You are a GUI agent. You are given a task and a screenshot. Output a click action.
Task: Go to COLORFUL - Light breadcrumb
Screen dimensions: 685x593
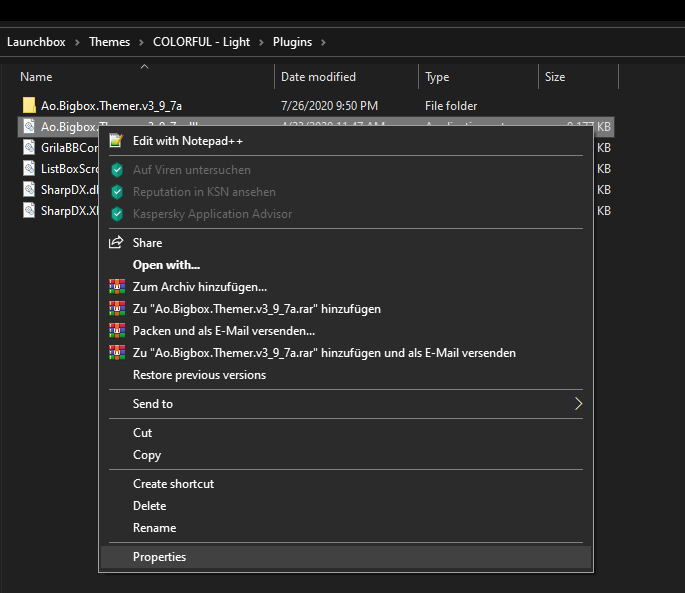[x=201, y=42]
